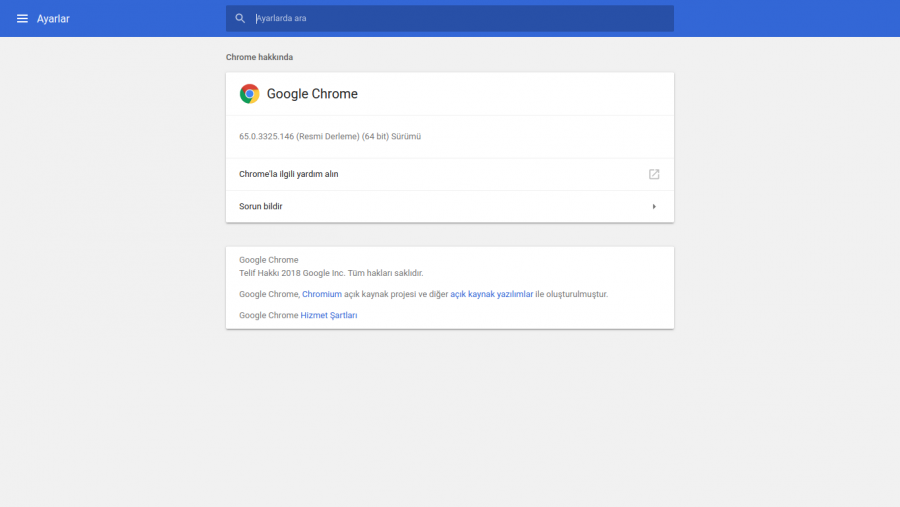Screen dimensions: 900x507
Task: Click the version number 65.0.3325.146
Action: pos(266,136)
